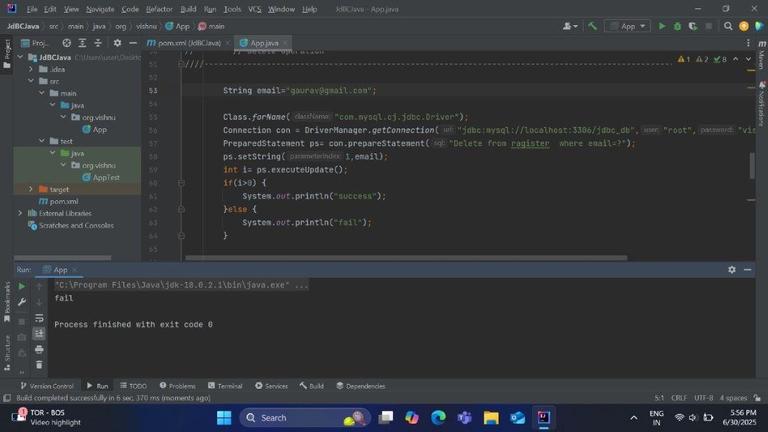768x432 pixels.
Task: Click the editor vertical scrollbar thumb
Action: (752, 166)
